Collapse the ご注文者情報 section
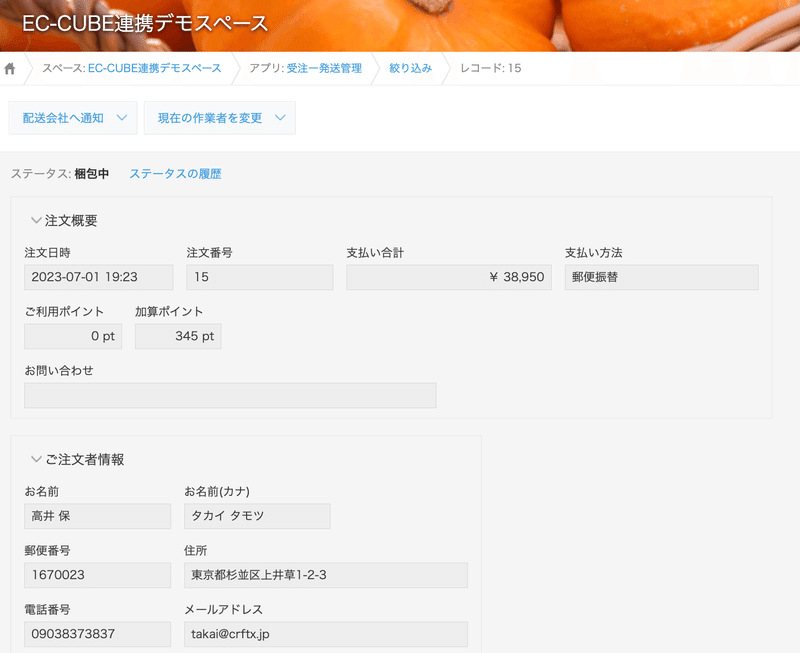Image resolution: width=800 pixels, height=653 pixels. pos(36,459)
